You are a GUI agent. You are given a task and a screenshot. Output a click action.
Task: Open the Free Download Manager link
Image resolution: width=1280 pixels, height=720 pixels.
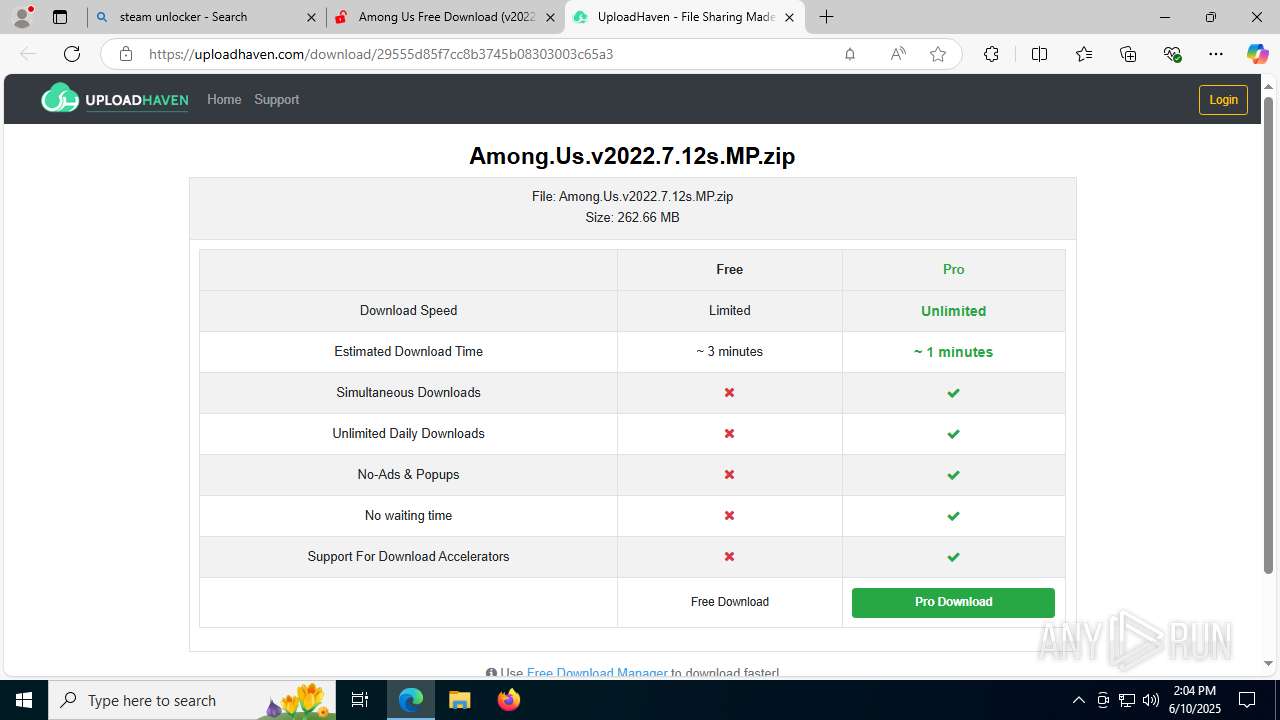[597, 673]
